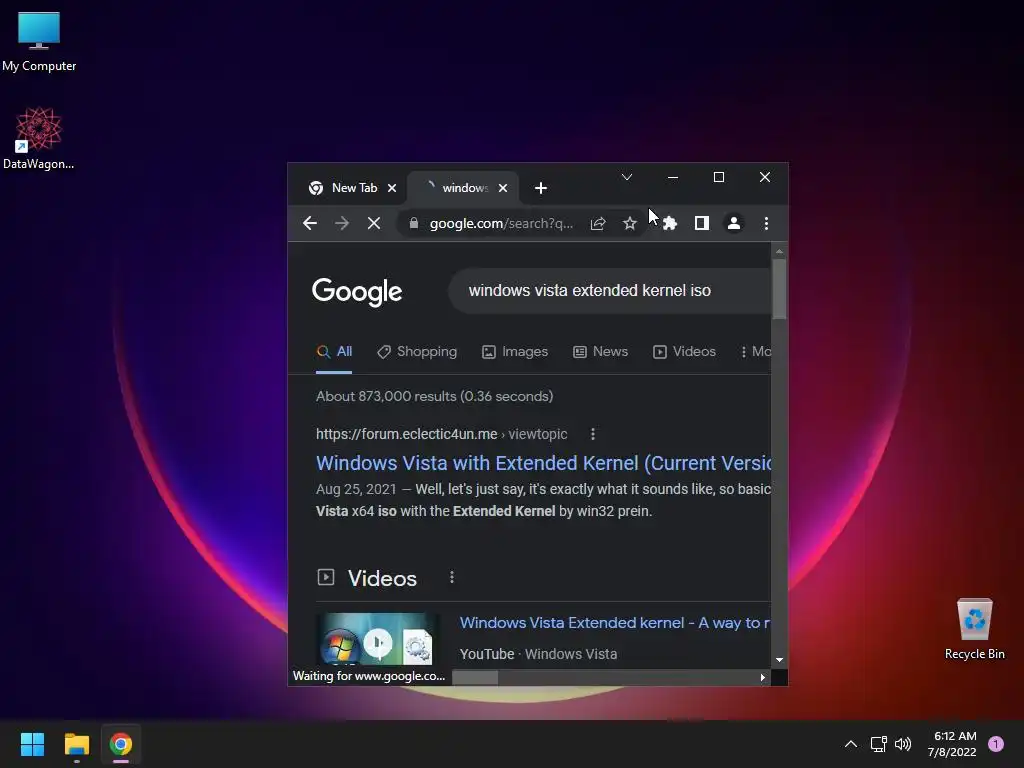Screen dimensions: 1024x768
Task: Close the New Tab tab
Action: point(392,188)
